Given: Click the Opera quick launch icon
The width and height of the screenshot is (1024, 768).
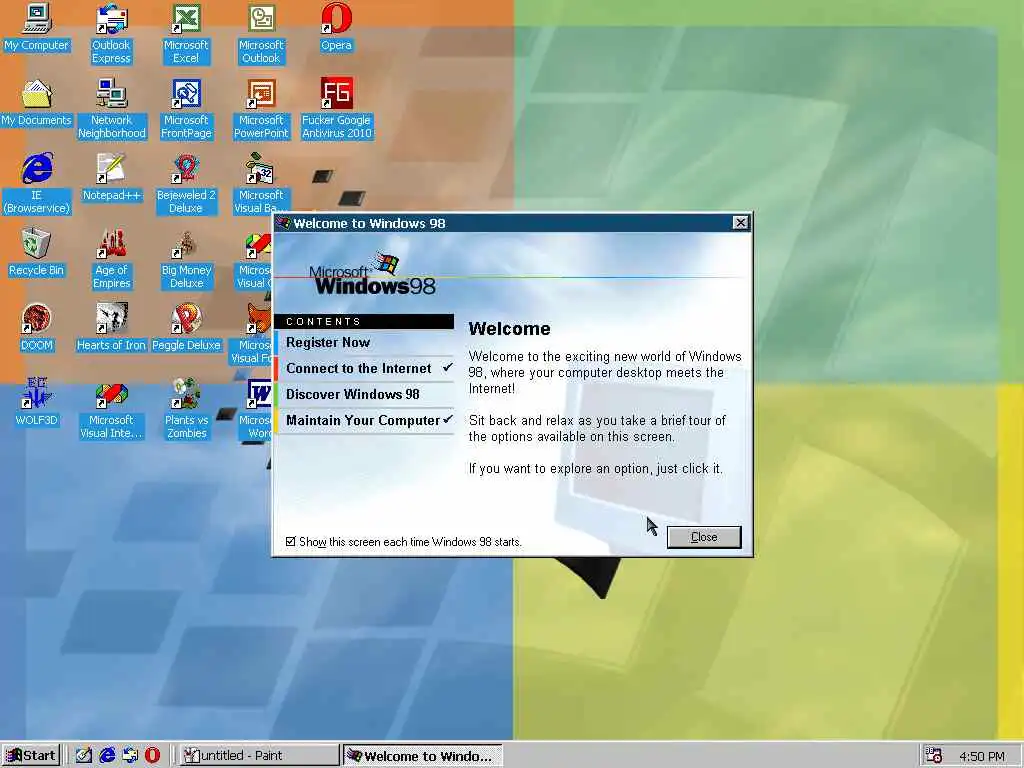Looking at the screenshot, I should (x=152, y=755).
